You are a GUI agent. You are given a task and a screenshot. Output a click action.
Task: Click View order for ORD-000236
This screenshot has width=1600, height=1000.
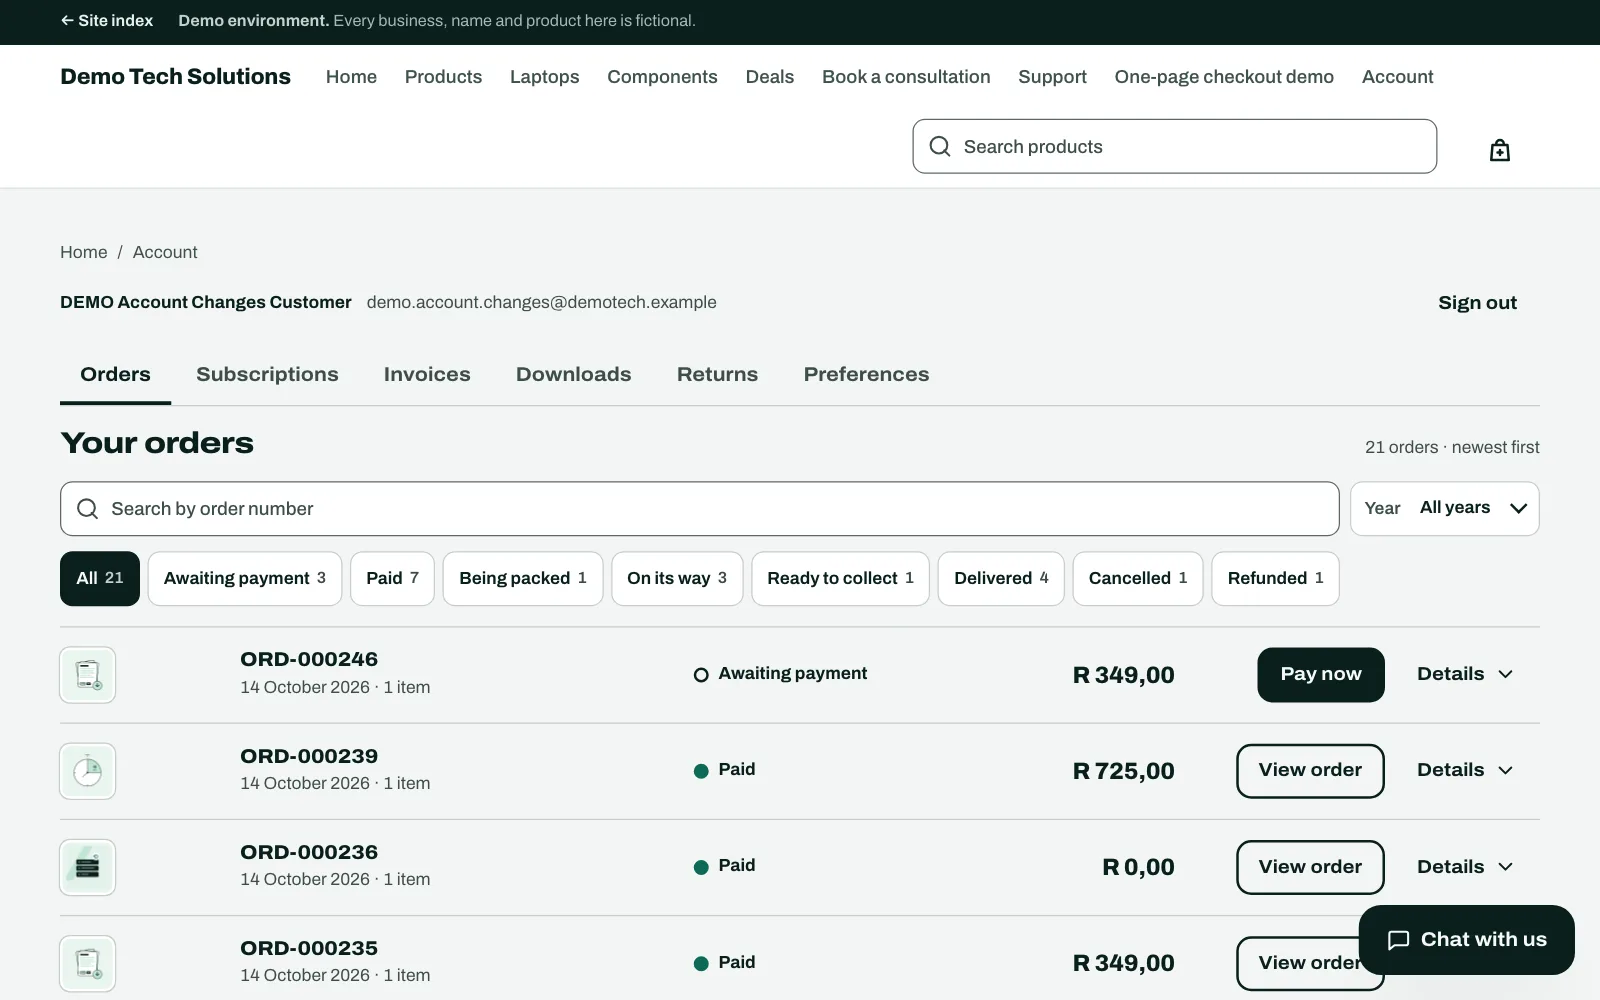(x=1310, y=867)
